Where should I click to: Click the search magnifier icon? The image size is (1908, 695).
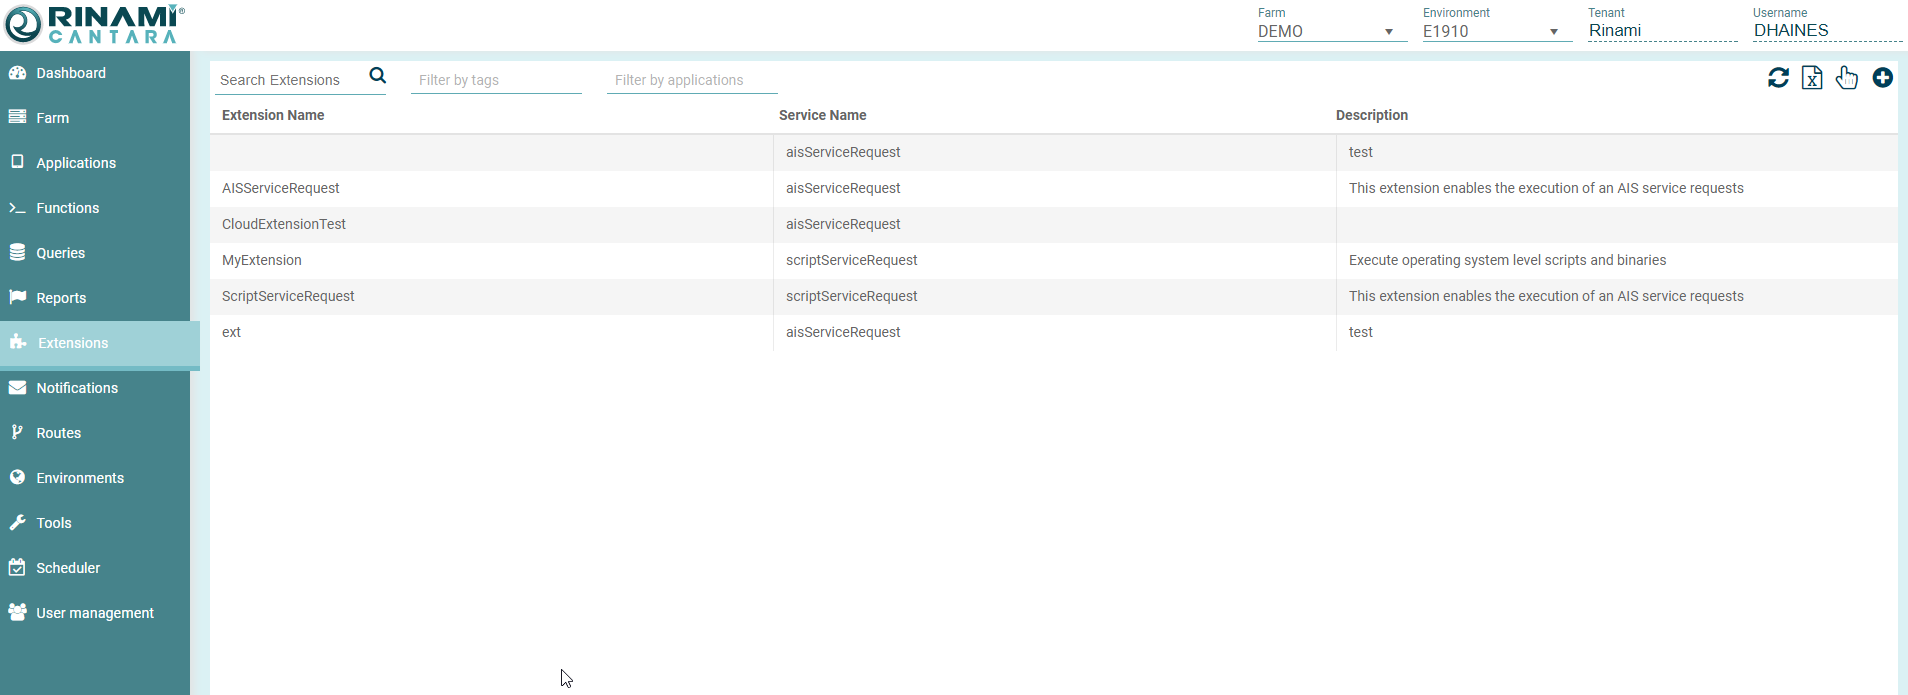(x=377, y=76)
